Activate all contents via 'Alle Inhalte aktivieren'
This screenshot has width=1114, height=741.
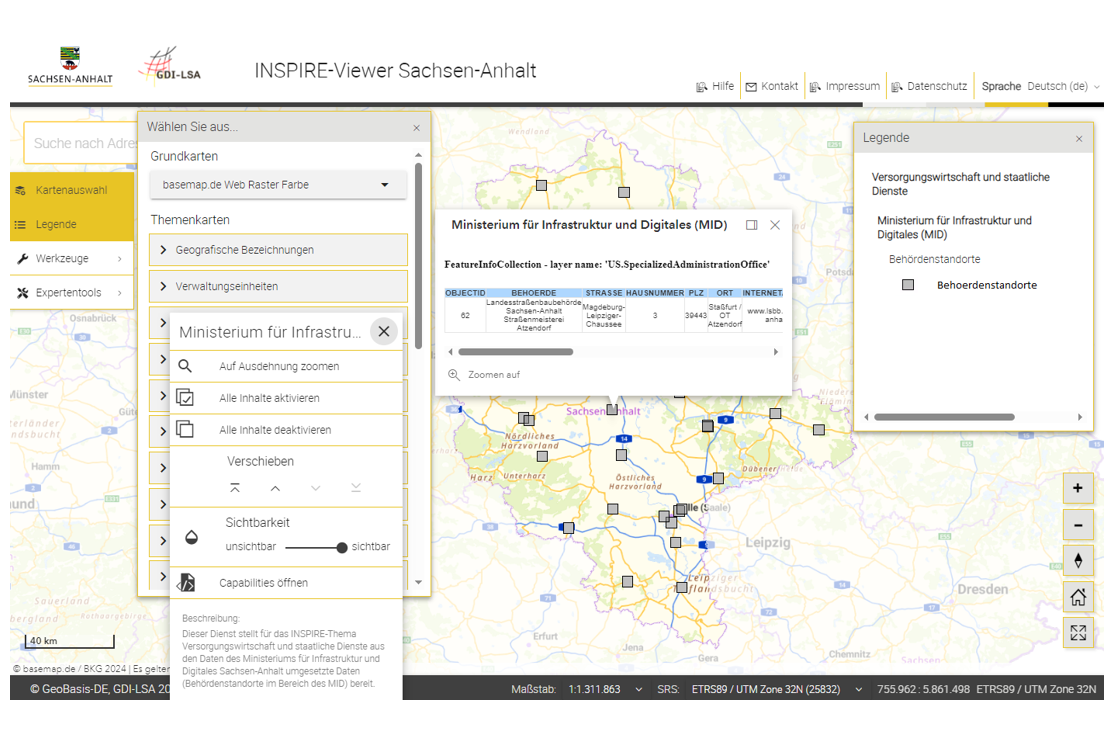pyautogui.click(x=269, y=398)
